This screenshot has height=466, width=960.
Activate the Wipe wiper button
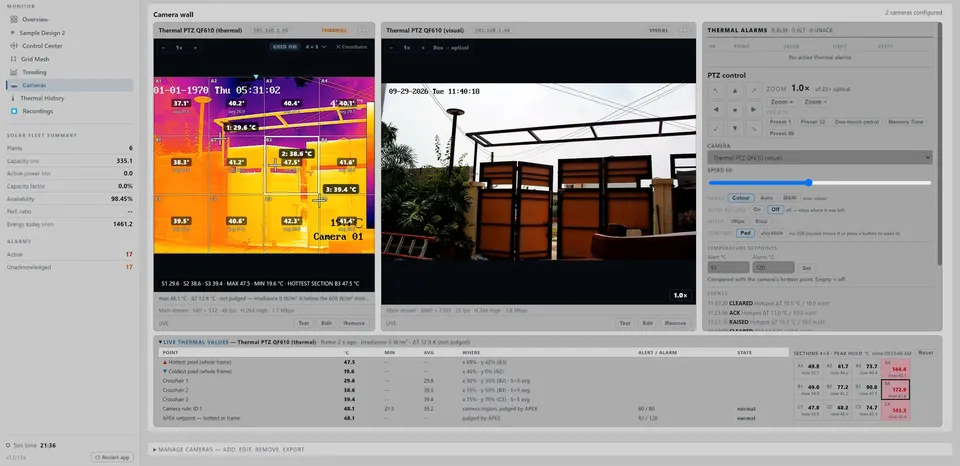(739, 221)
